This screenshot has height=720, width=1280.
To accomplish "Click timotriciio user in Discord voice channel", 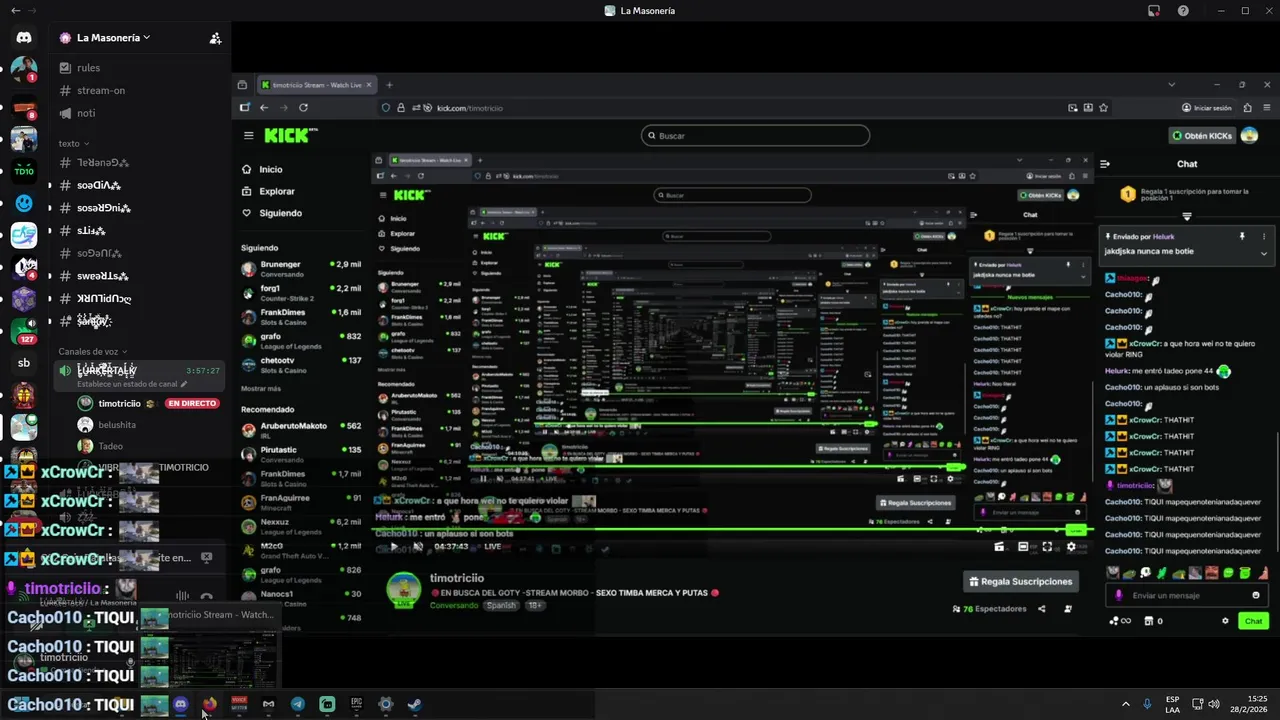I will pos(148,403).
